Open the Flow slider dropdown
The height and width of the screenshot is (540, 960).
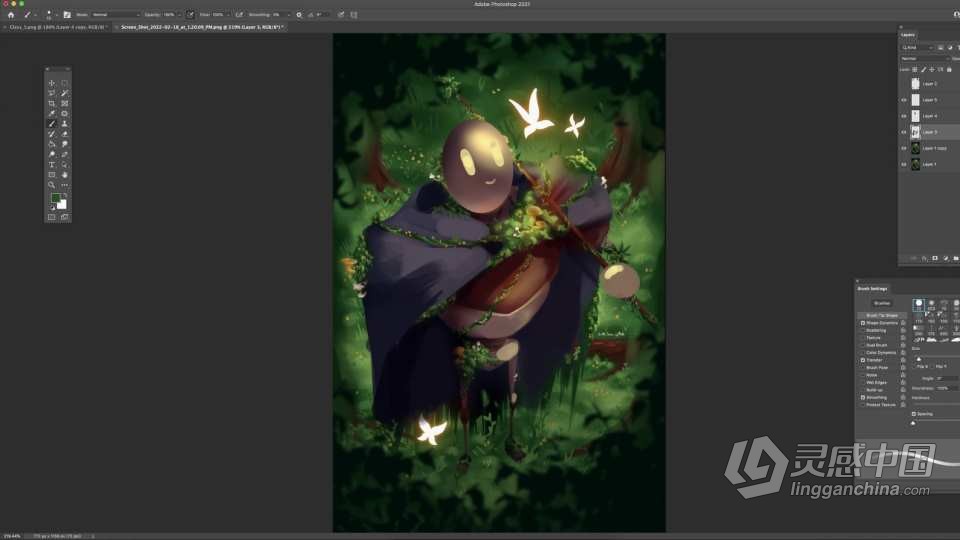[x=228, y=15]
